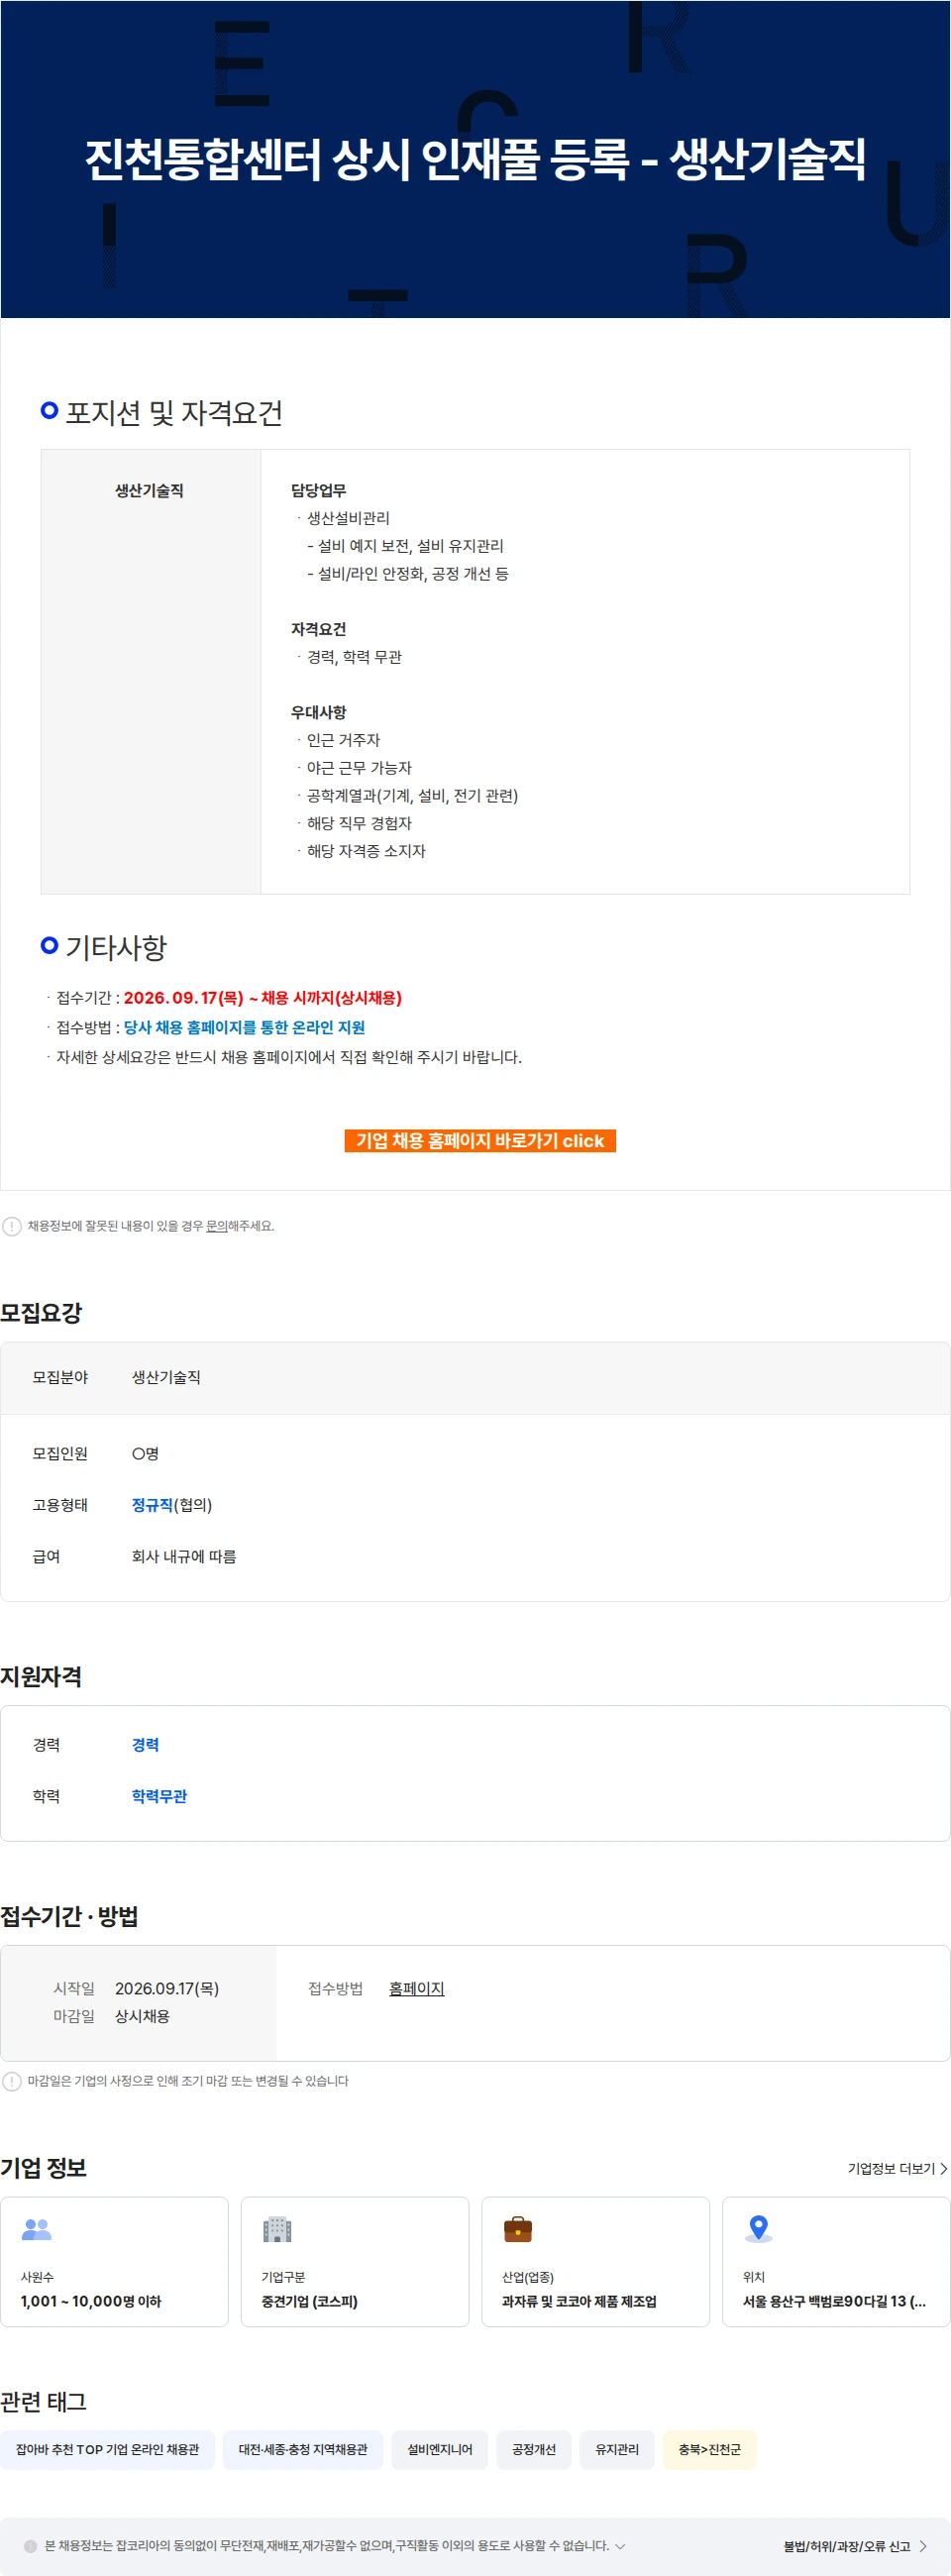Viewport: 951px width, 2576px height.
Task: Click the circle icon before footer copyright notice
Action: [x=31, y=2547]
